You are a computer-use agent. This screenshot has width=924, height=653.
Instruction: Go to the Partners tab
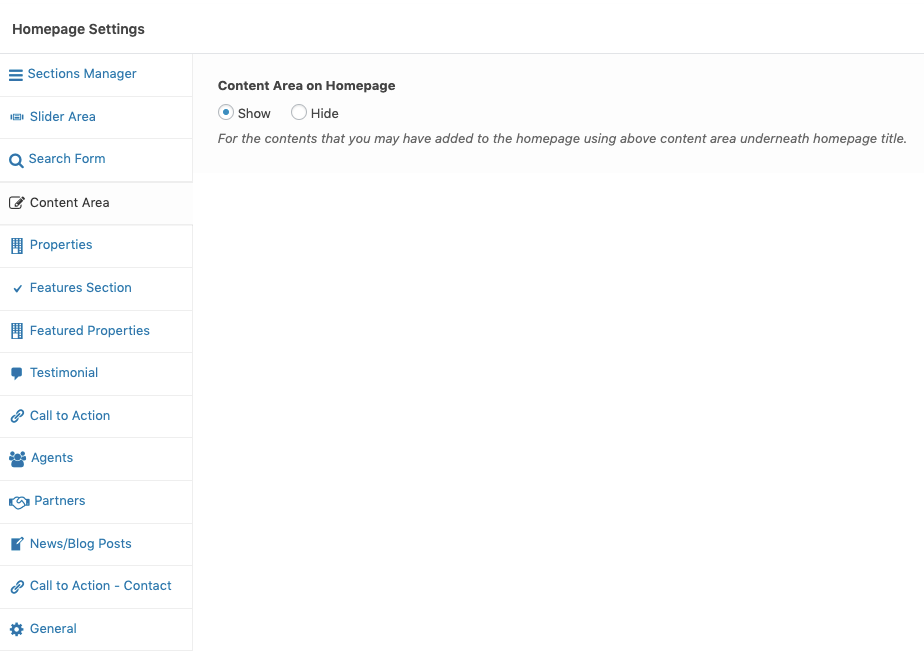(96, 502)
